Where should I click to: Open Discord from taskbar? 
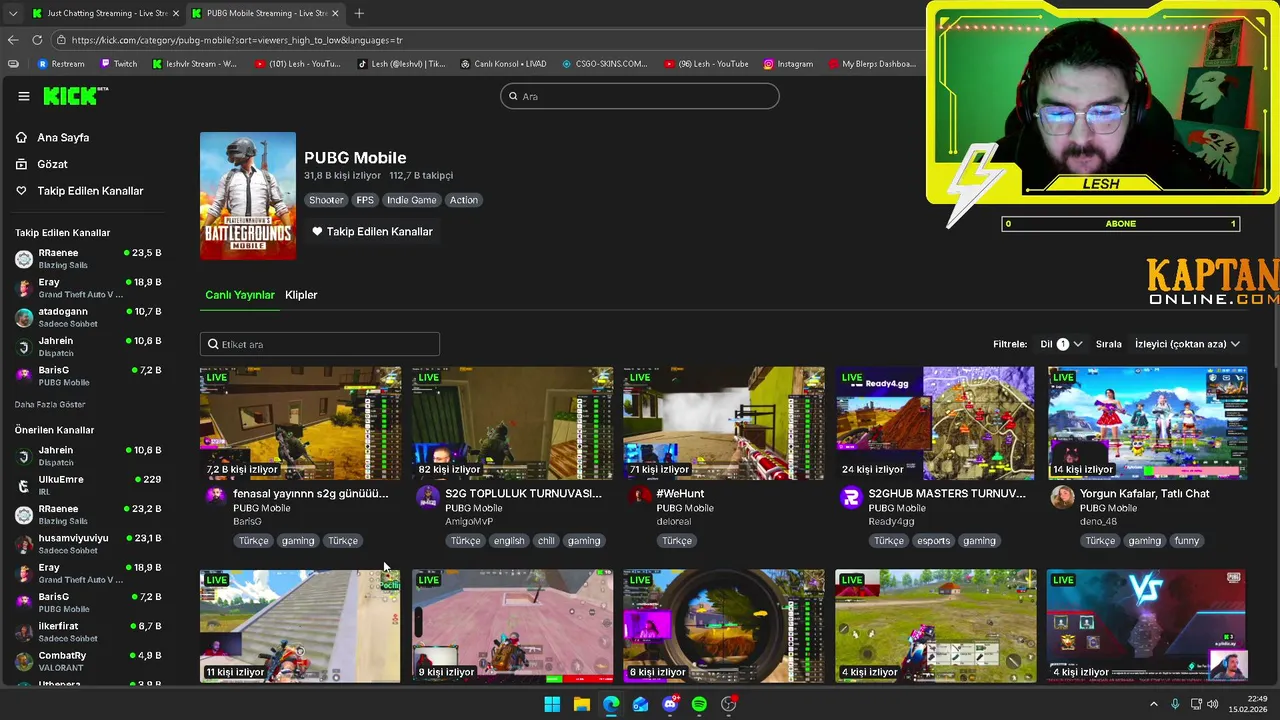[x=670, y=704]
